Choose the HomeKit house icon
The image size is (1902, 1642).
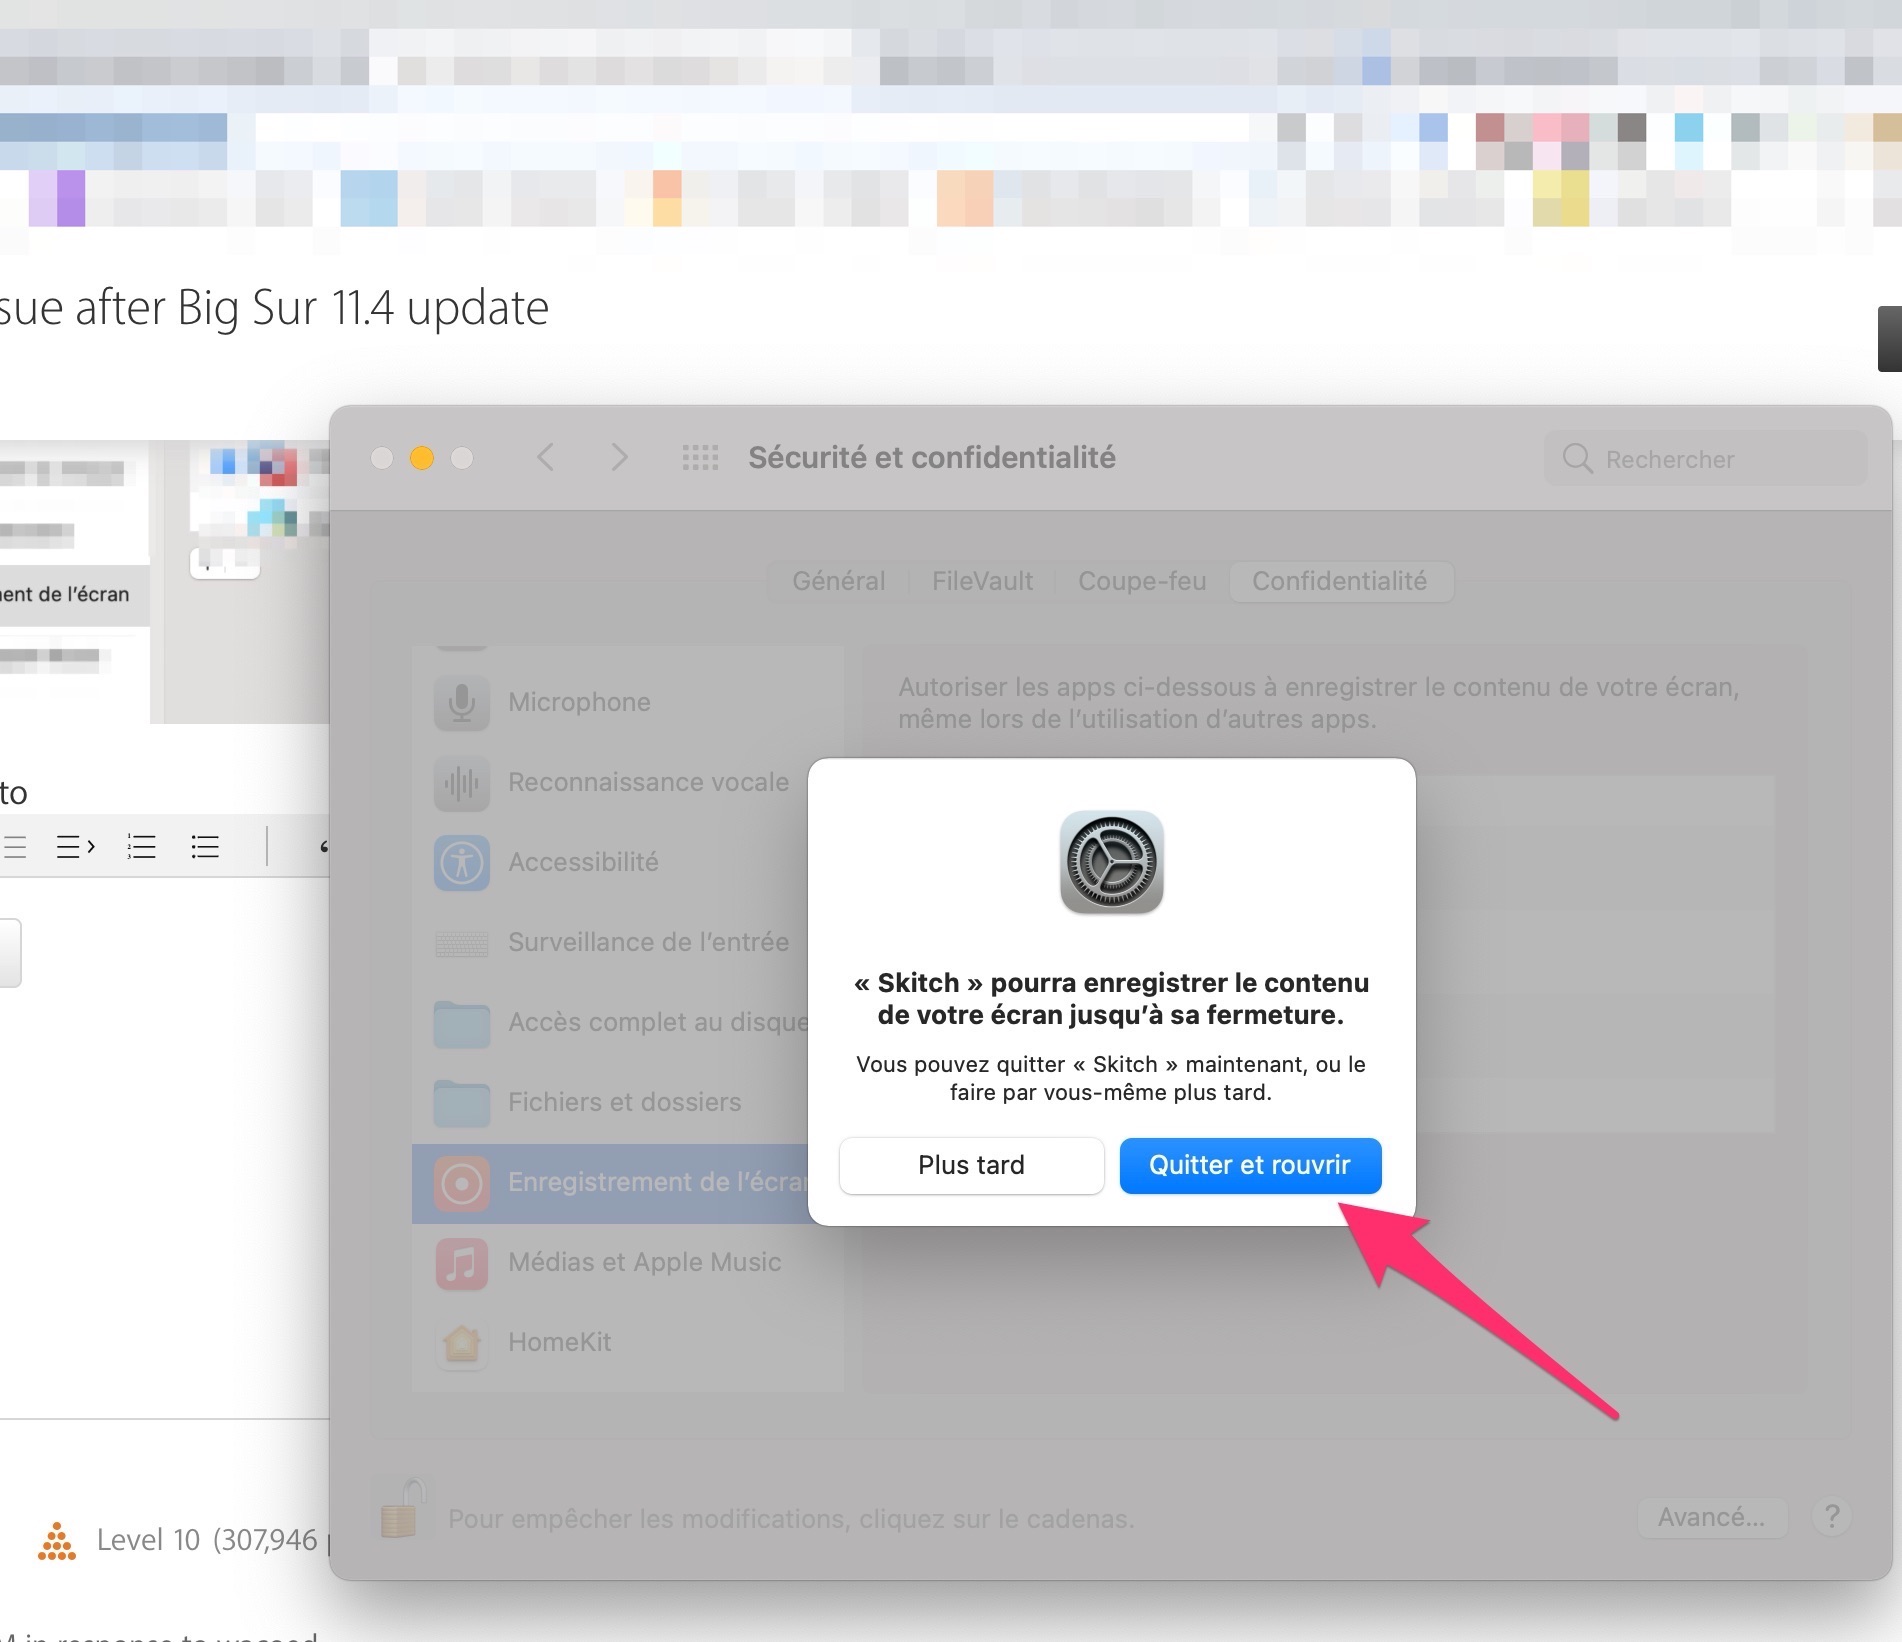[461, 1343]
